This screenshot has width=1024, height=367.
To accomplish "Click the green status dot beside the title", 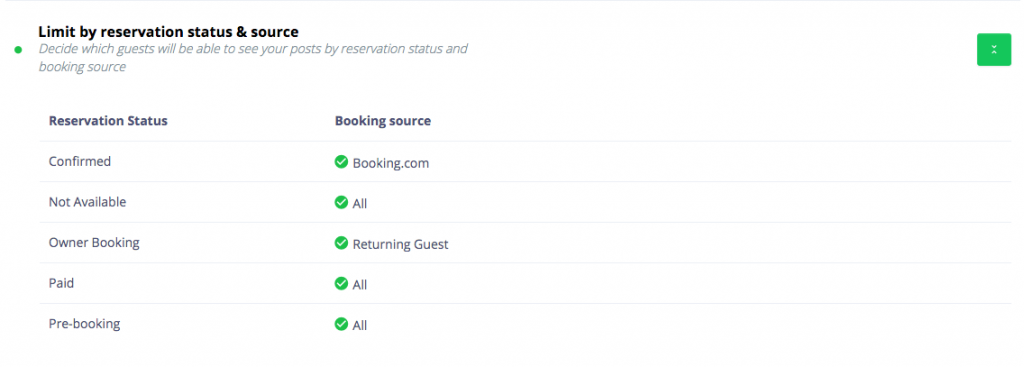I will [x=18, y=50].
